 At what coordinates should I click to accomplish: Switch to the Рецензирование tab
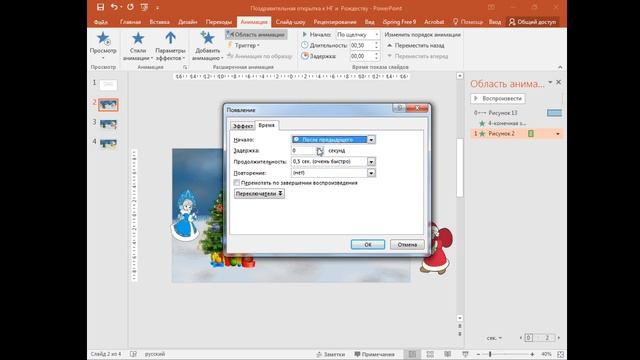[335, 22]
